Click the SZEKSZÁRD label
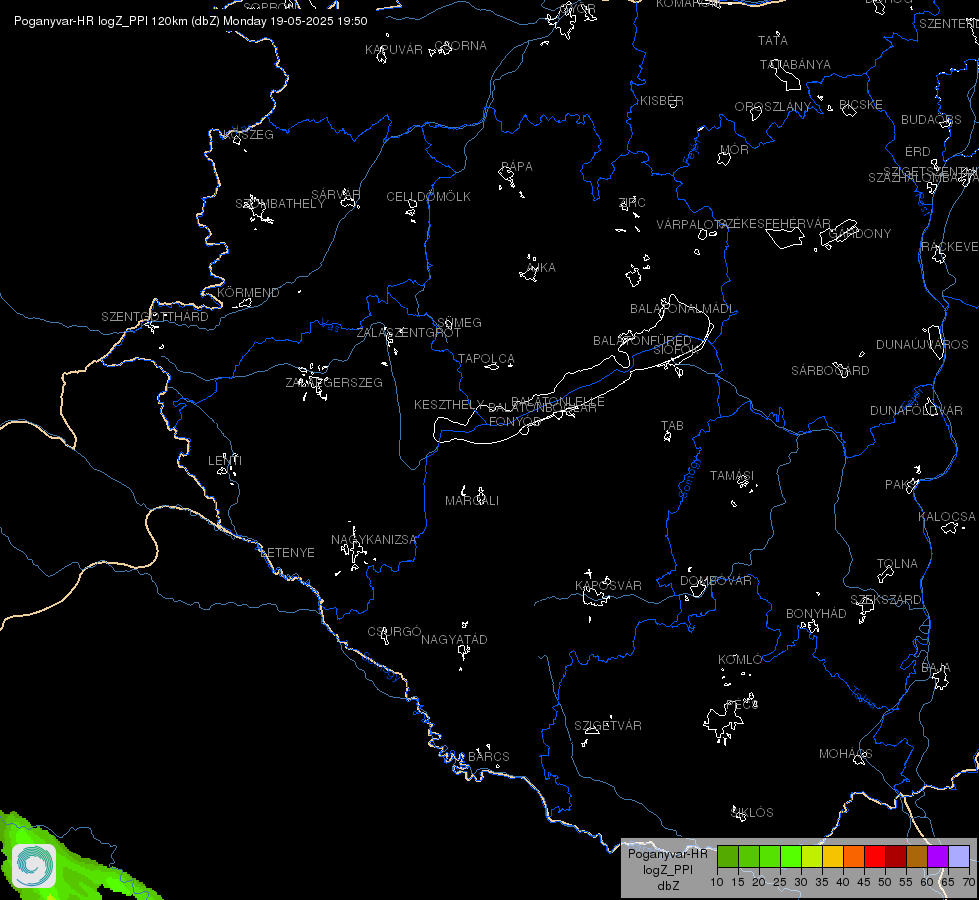979x900 pixels. [x=886, y=600]
